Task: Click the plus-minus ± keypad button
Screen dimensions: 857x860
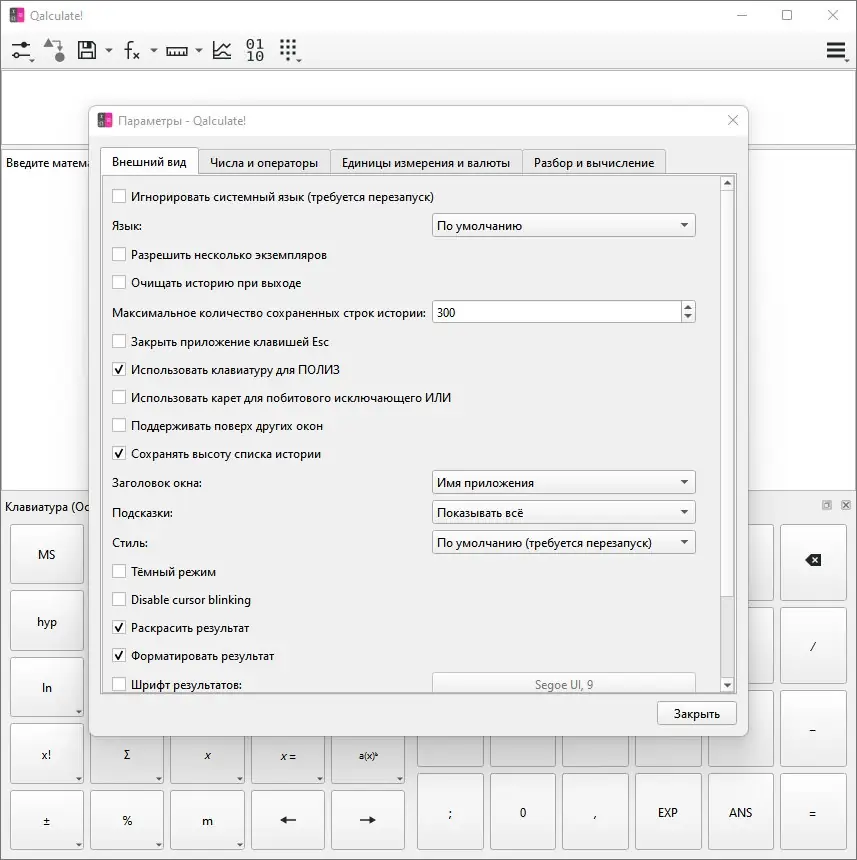Action: point(47,821)
